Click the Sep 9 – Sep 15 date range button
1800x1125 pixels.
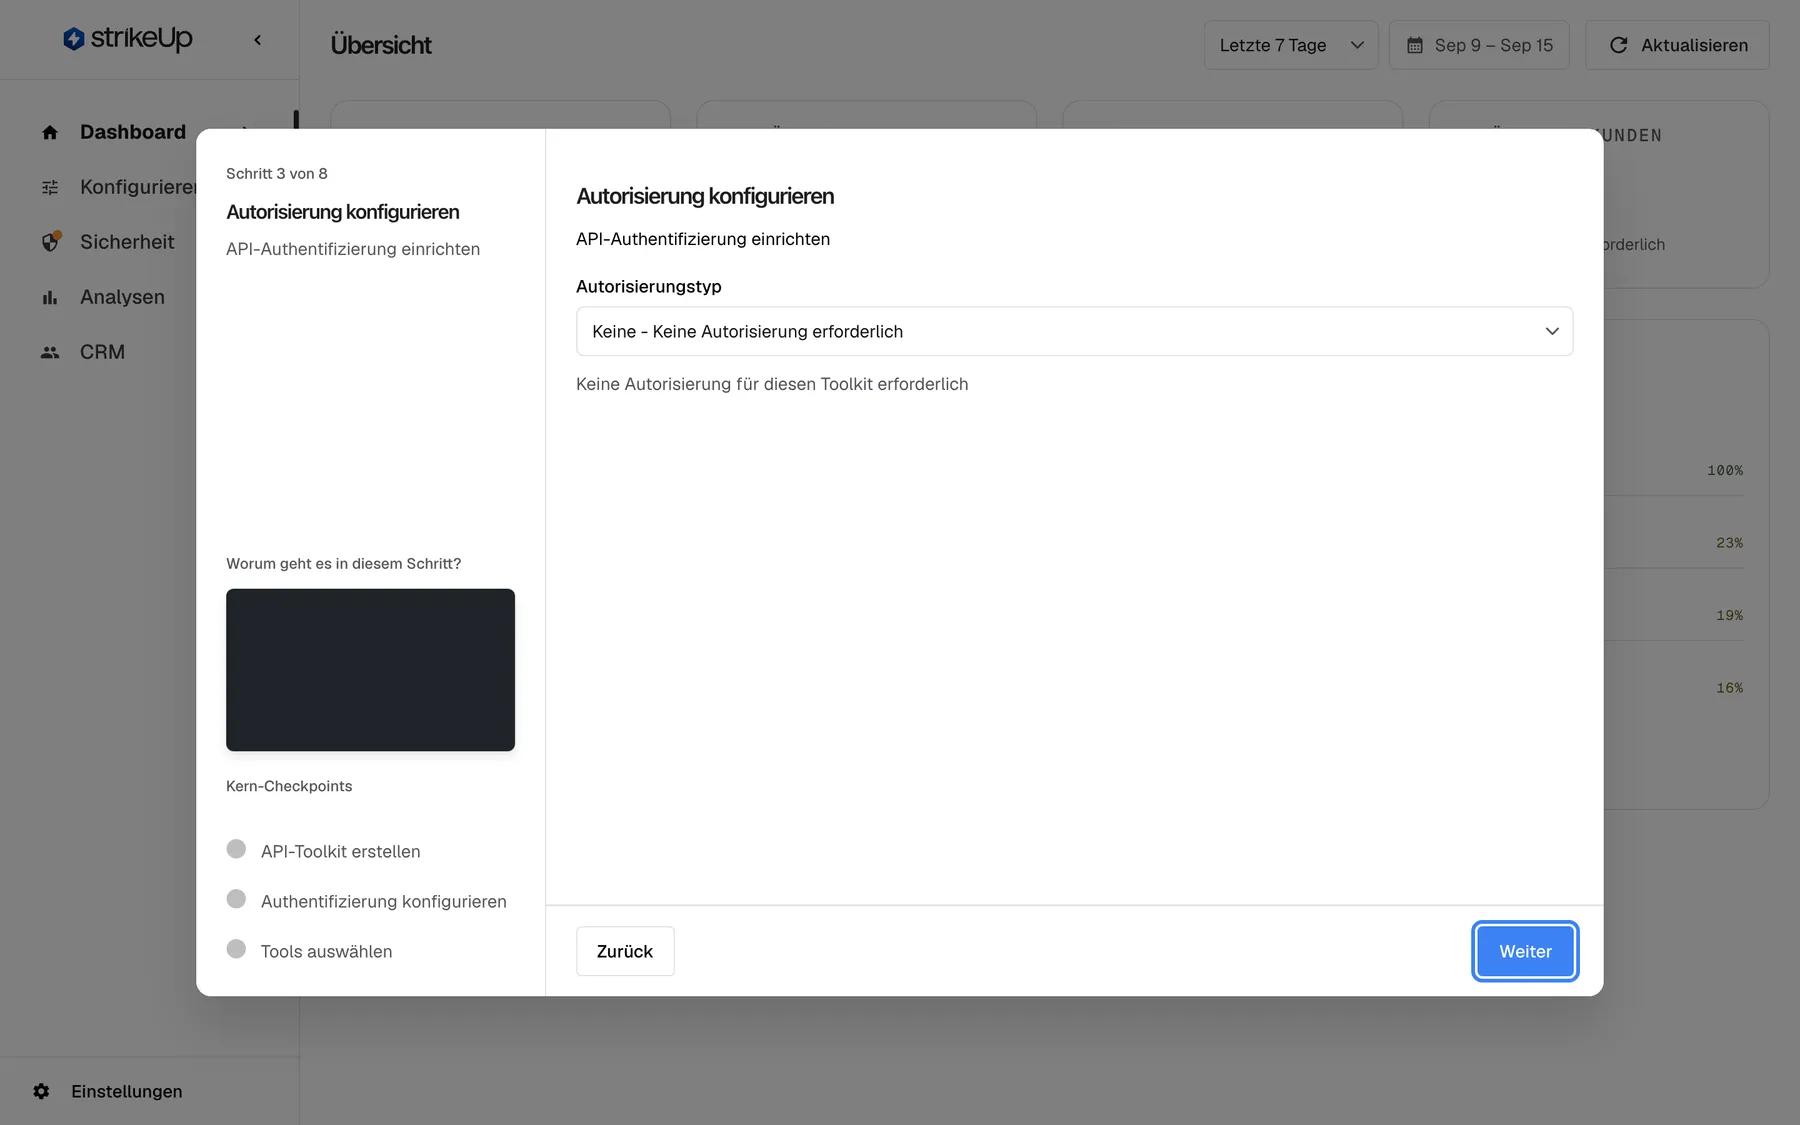coord(1479,45)
